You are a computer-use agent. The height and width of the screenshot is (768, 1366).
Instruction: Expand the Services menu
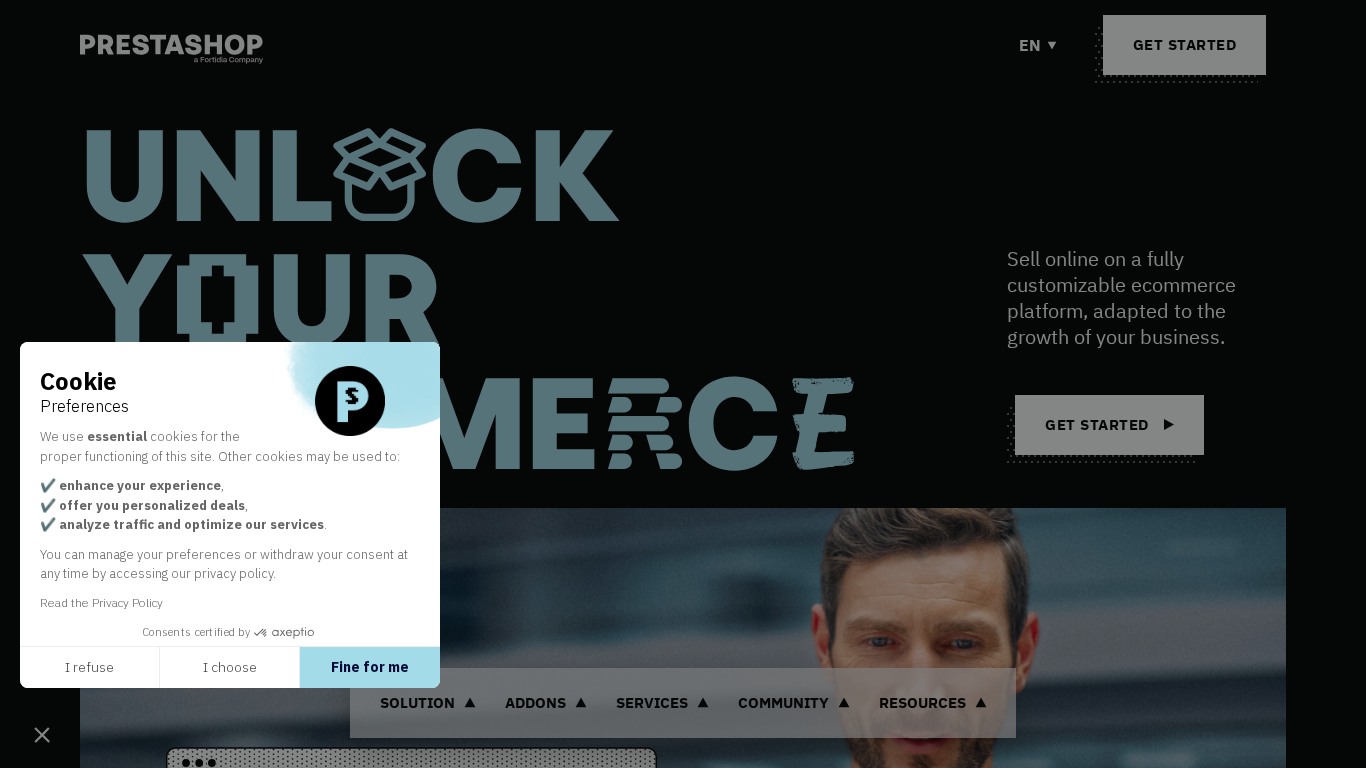coord(662,703)
